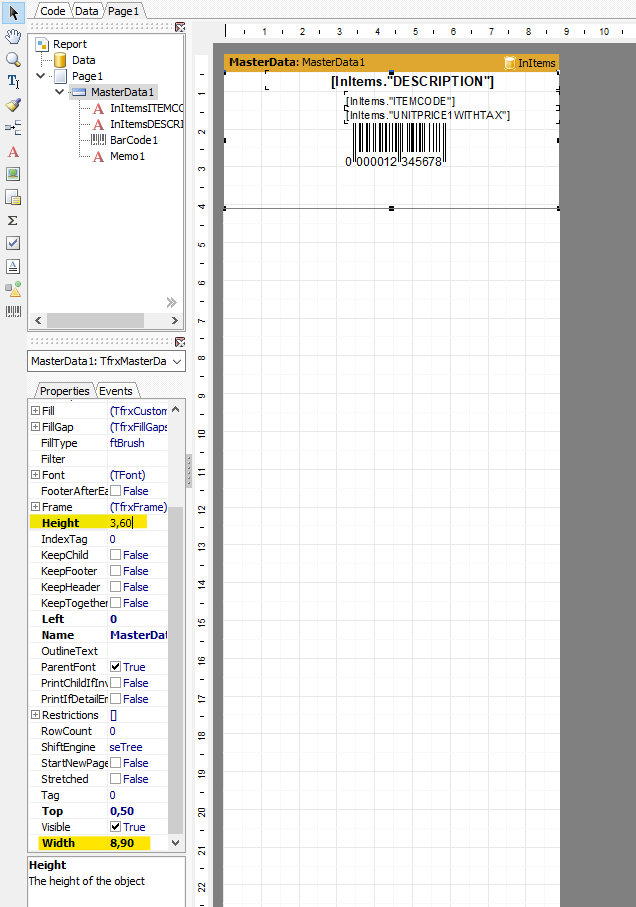Open the Events tab
The image size is (636, 907).
click(x=116, y=390)
